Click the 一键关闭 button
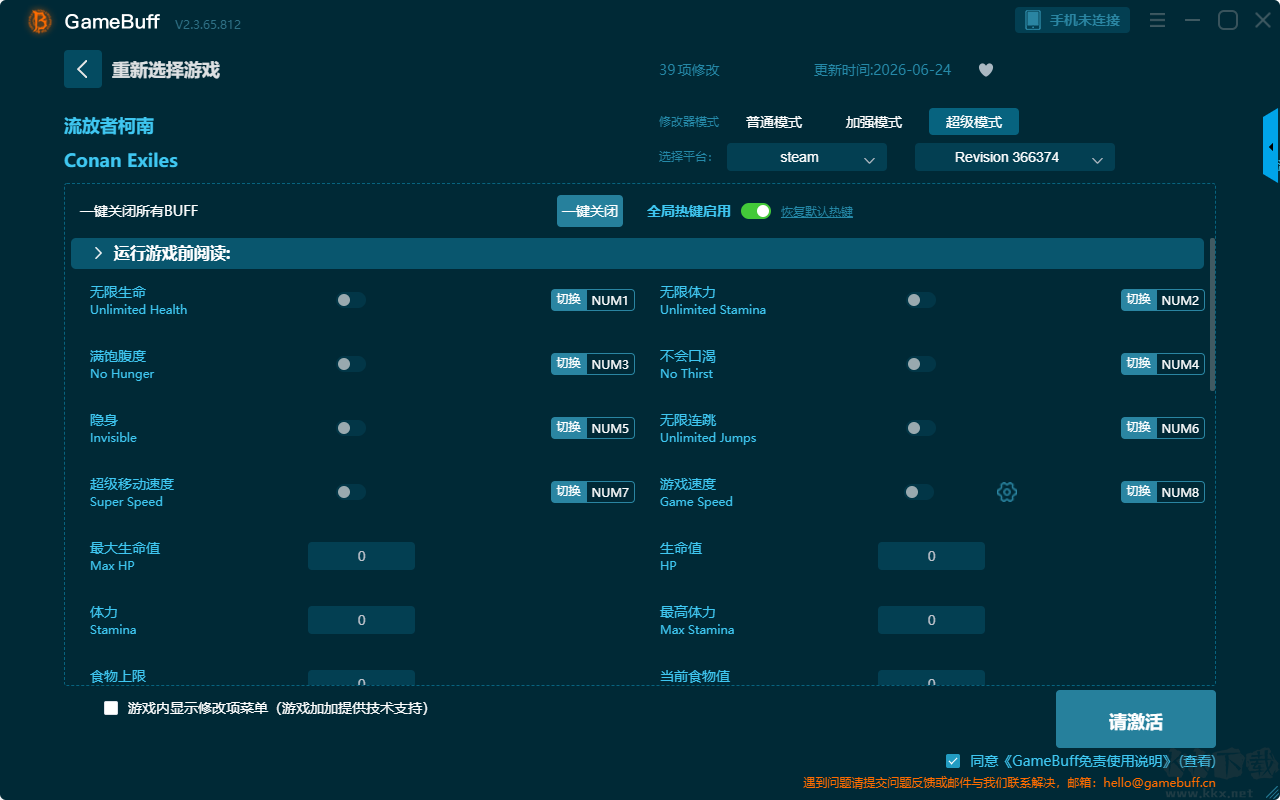The image size is (1280, 800). [590, 211]
